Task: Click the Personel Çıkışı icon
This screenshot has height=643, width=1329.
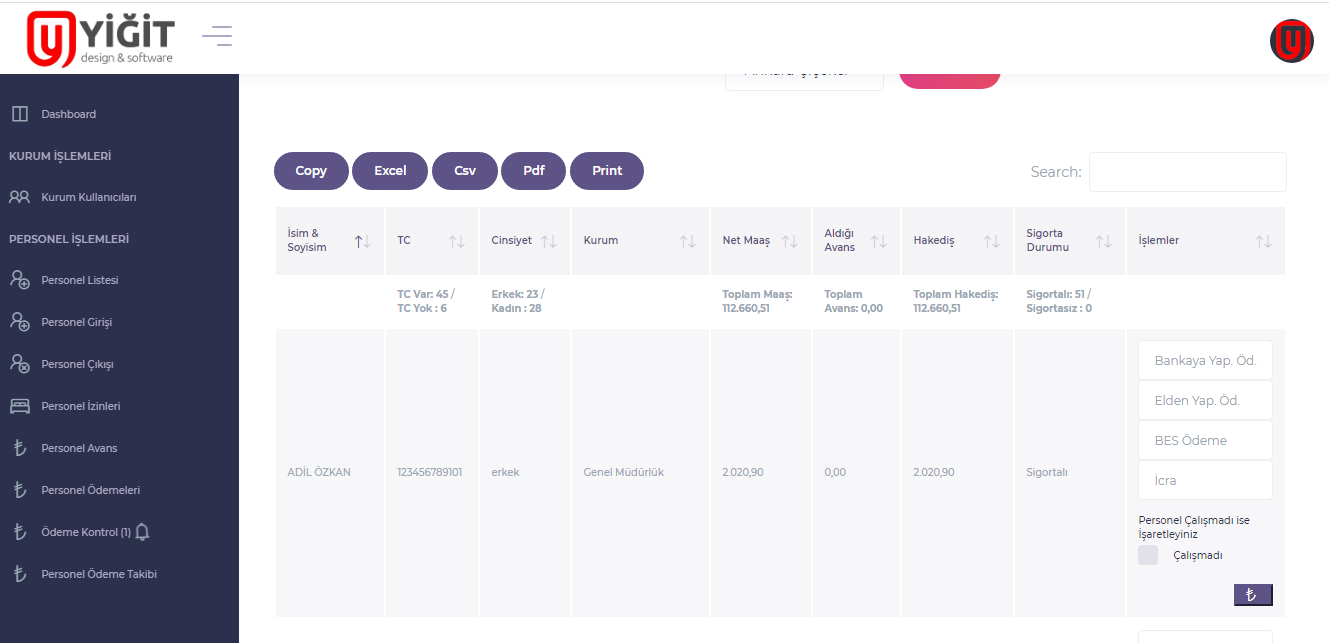Action: pos(20,364)
